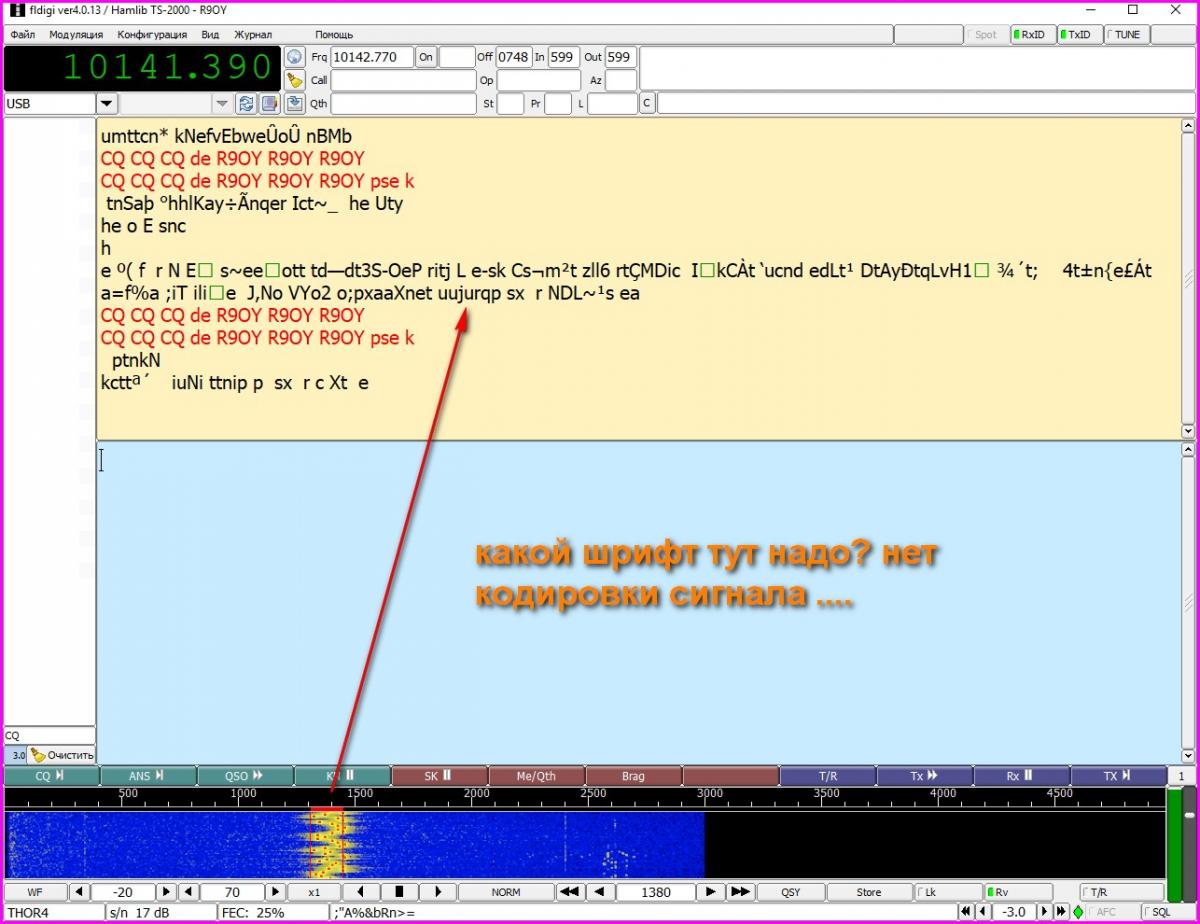1200x924 pixels.
Task: Click in the Call input field
Action: (403, 80)
